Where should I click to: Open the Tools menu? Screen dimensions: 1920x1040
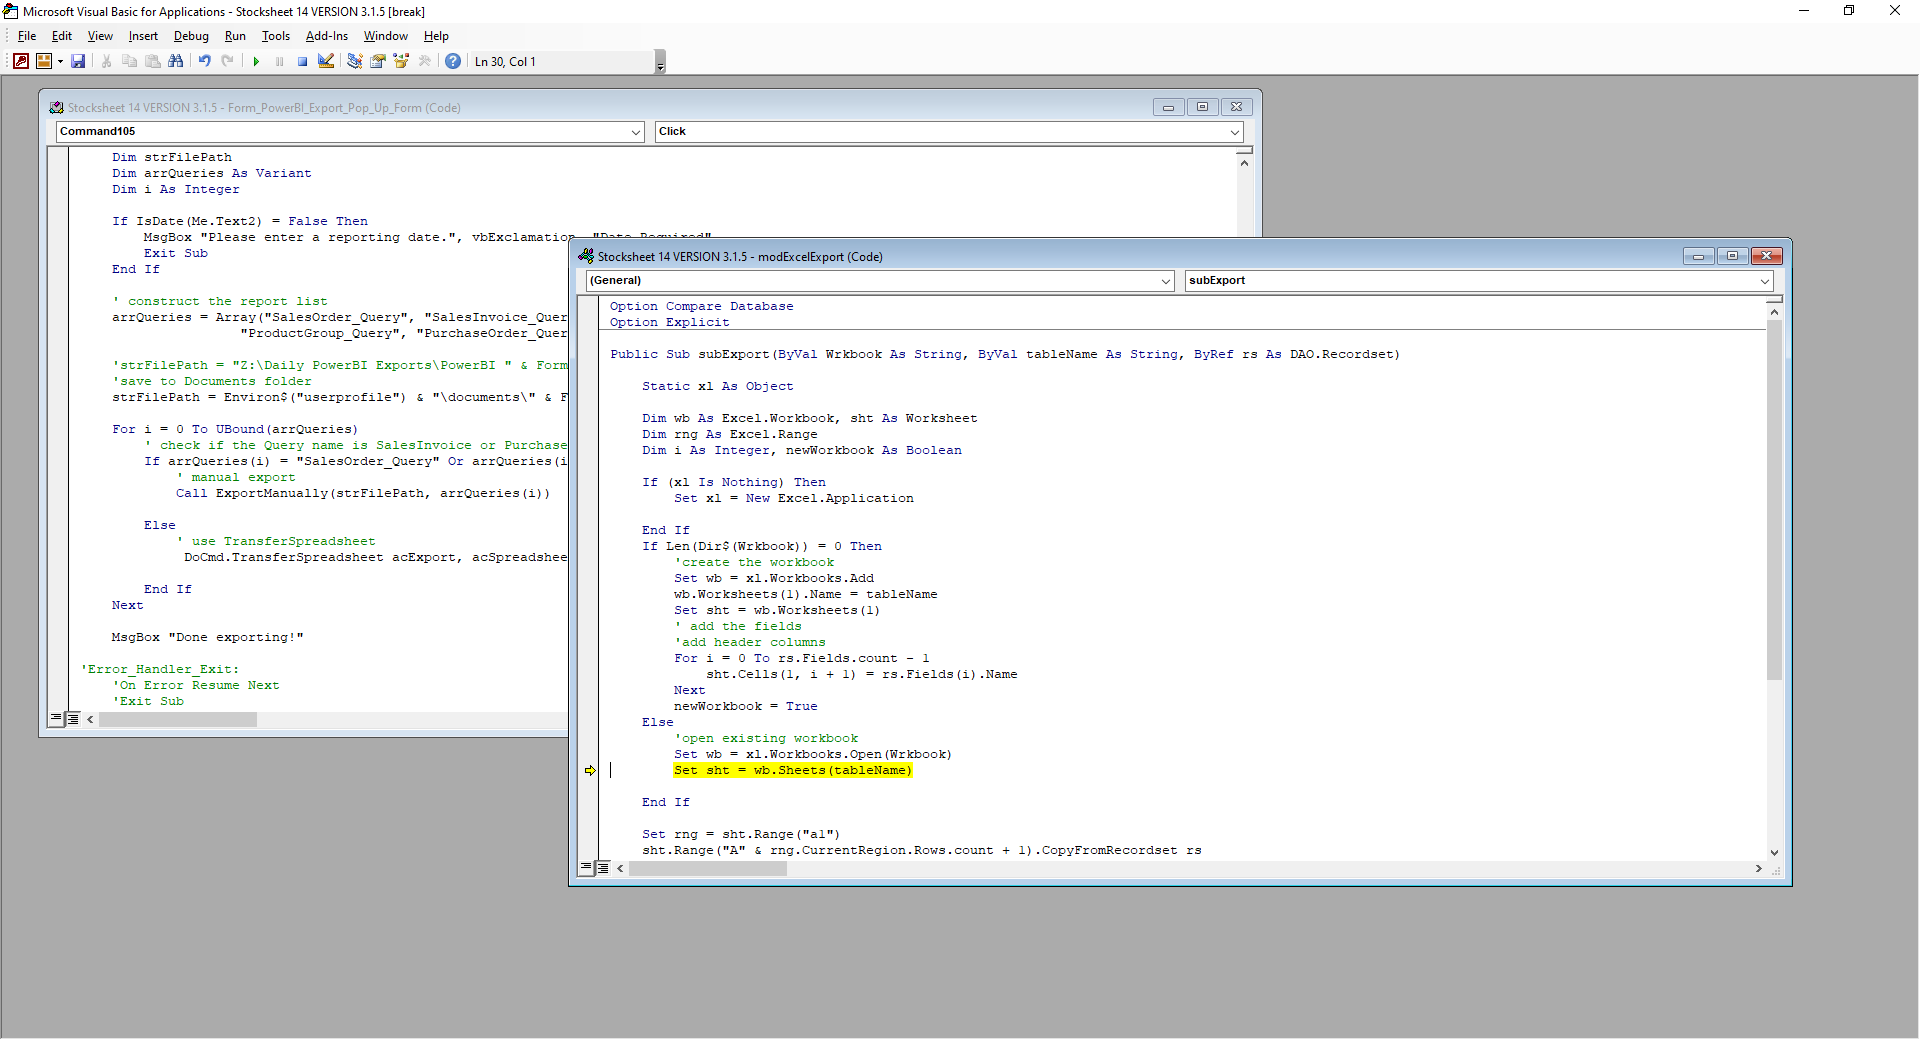pyautogui.click(x=276, y=36)
